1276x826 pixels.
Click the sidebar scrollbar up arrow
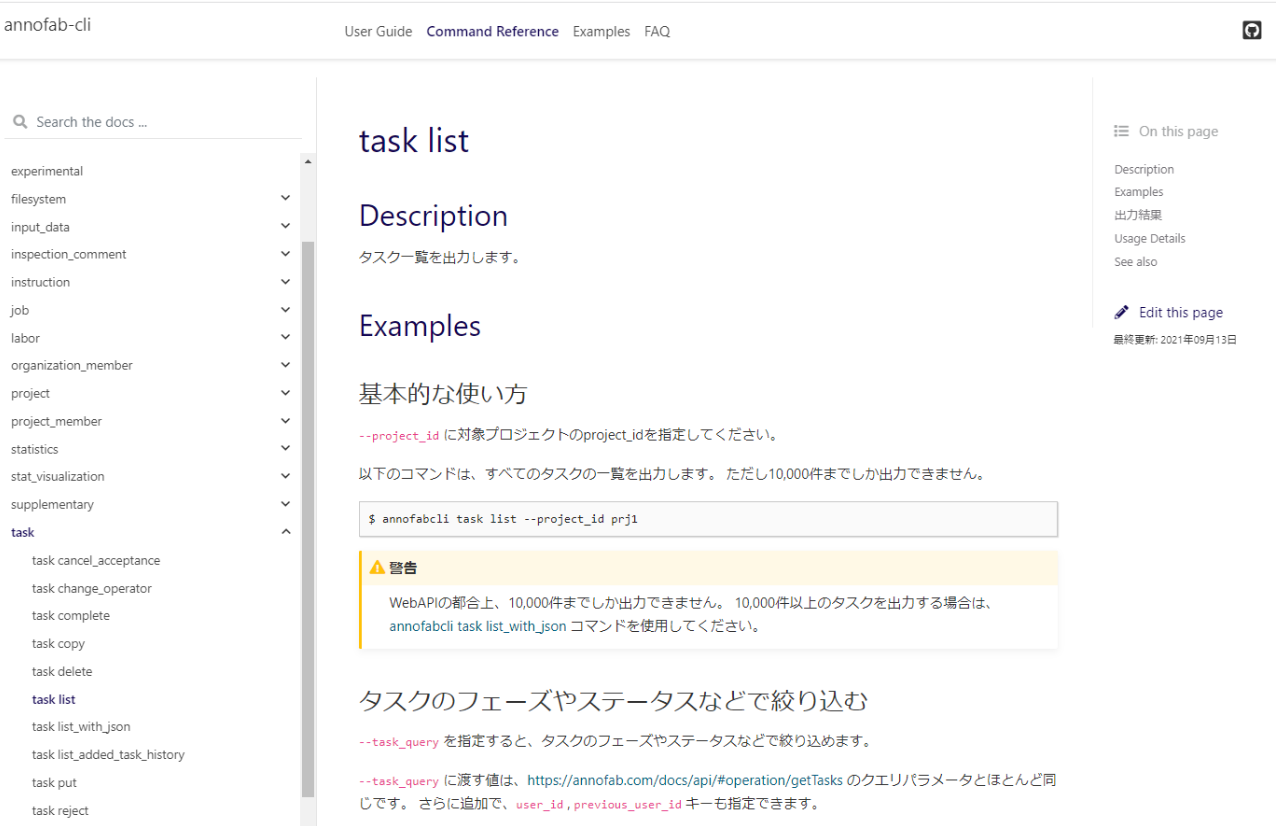308,161
